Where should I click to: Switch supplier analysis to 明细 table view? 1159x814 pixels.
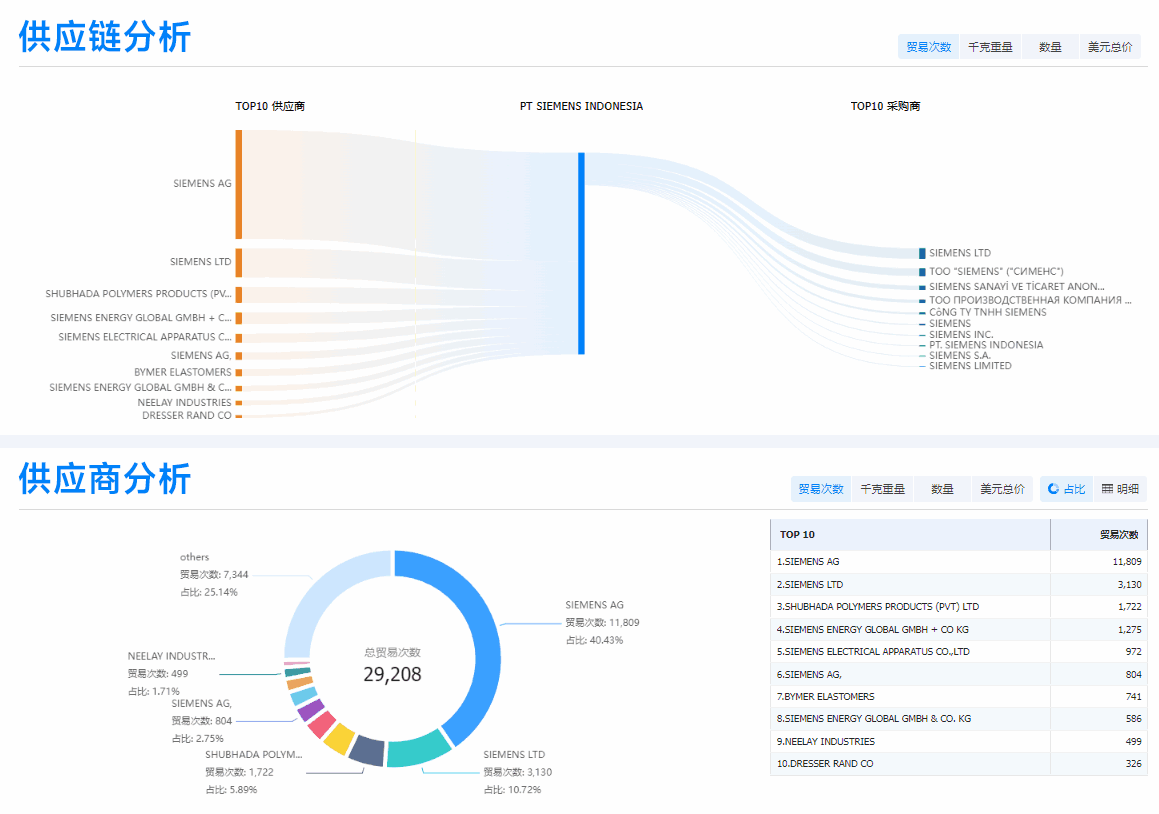1120,489
